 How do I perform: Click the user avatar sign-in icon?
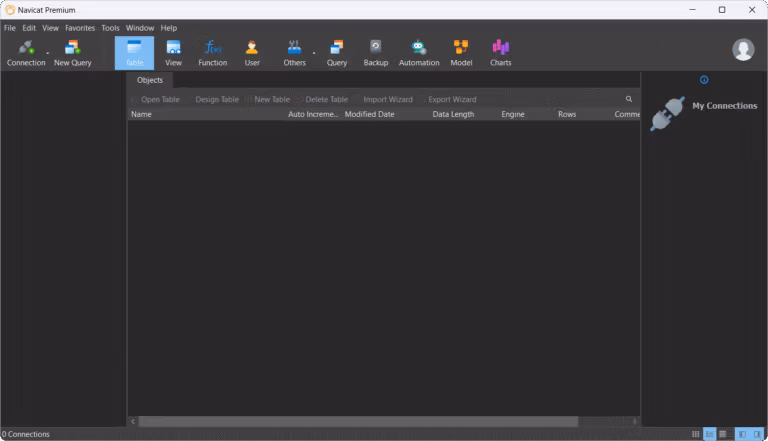pos(743,49)
